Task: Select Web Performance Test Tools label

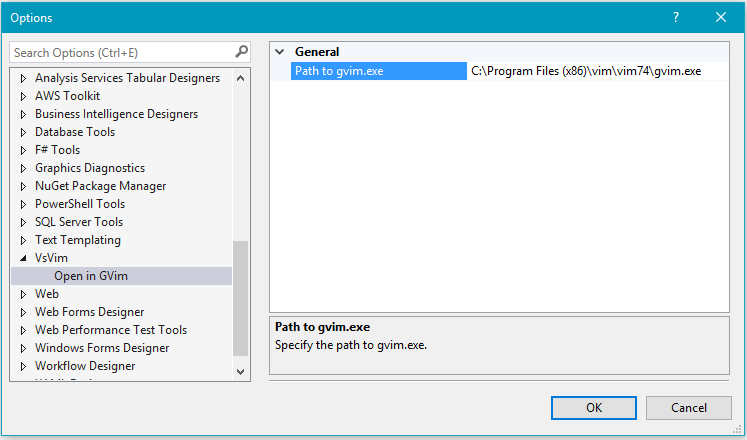Action: pyautogui.click(x=111, y=330)
